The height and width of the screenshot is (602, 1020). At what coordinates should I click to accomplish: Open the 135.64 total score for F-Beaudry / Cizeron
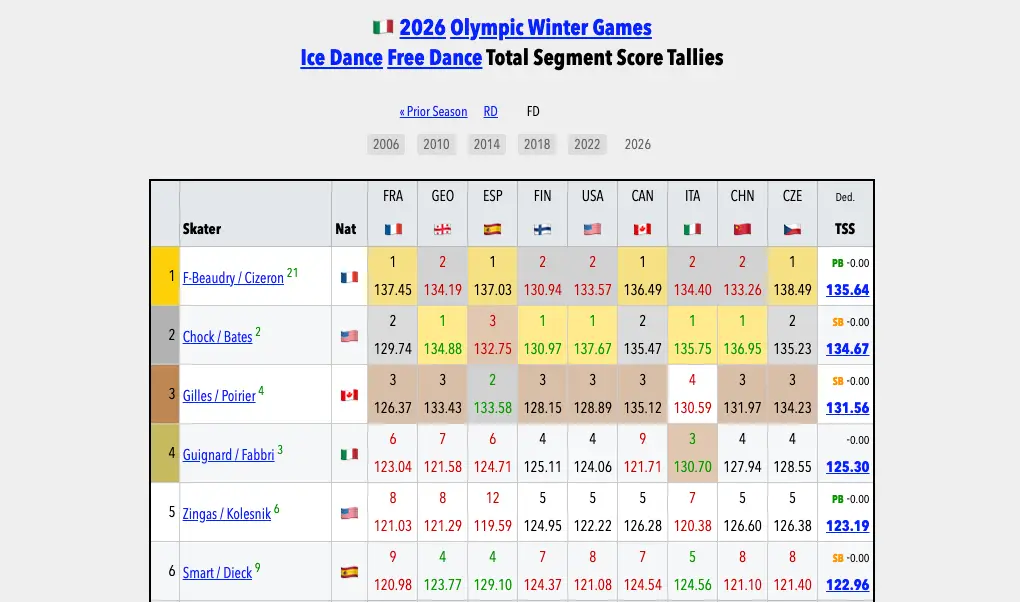[x=845, y=289]
